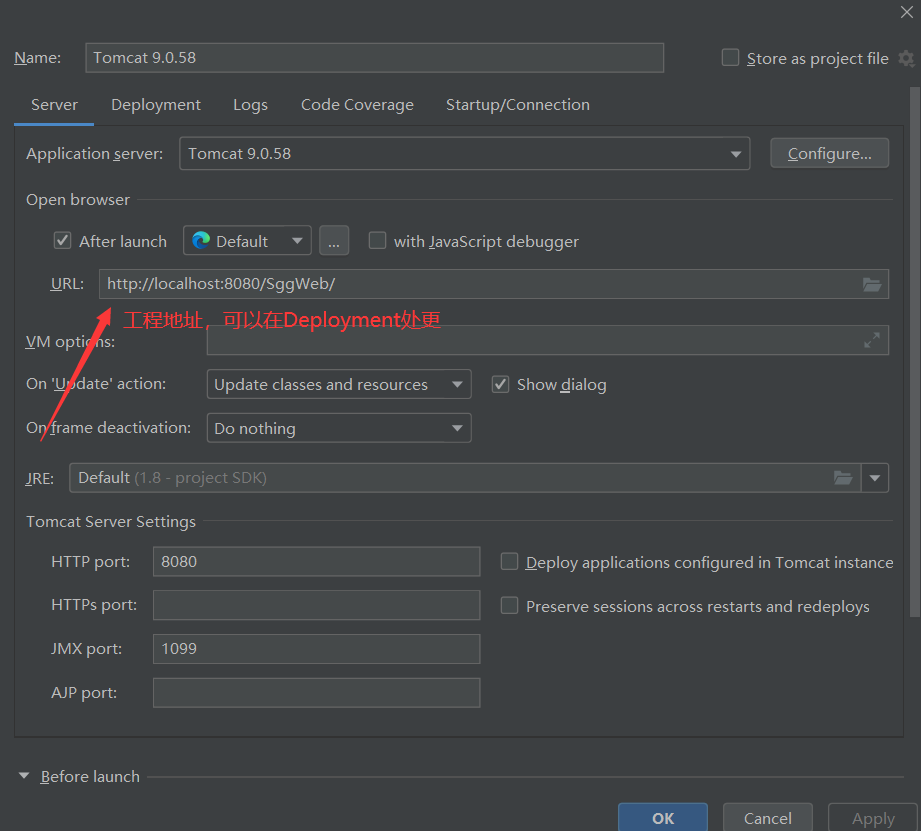This screenshot has width=921, height=831.
Task: Click the expand icon in VM options field
Action: tap(872, 340)
